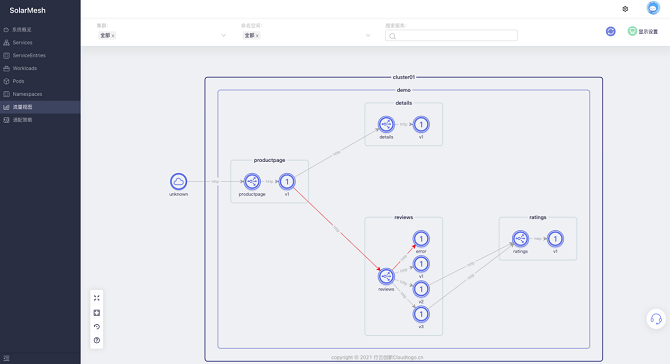Click the reset/undo icon in graph toolbar
The width and height of the screenshot is (670, 364).
pos(97,327)
